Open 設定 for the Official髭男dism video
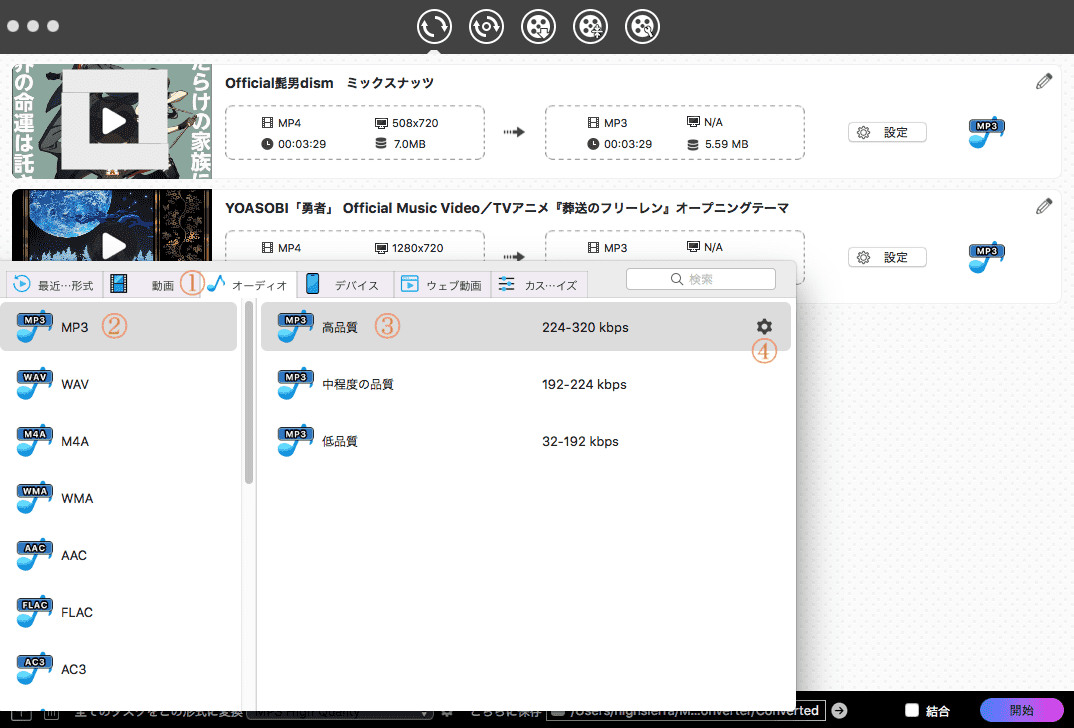This screenshot has width=1074, height=728. tap(887, 132)
